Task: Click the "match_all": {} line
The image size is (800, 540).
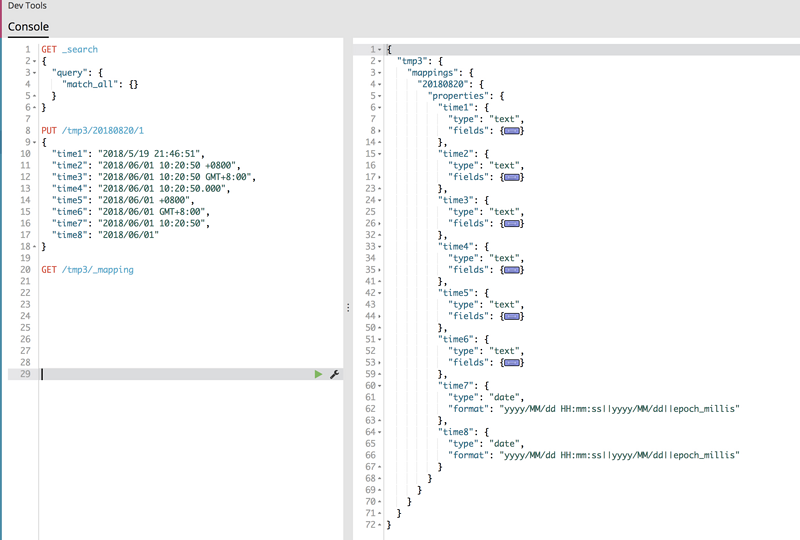Action: pyautogui.click(x=100, y=84)
